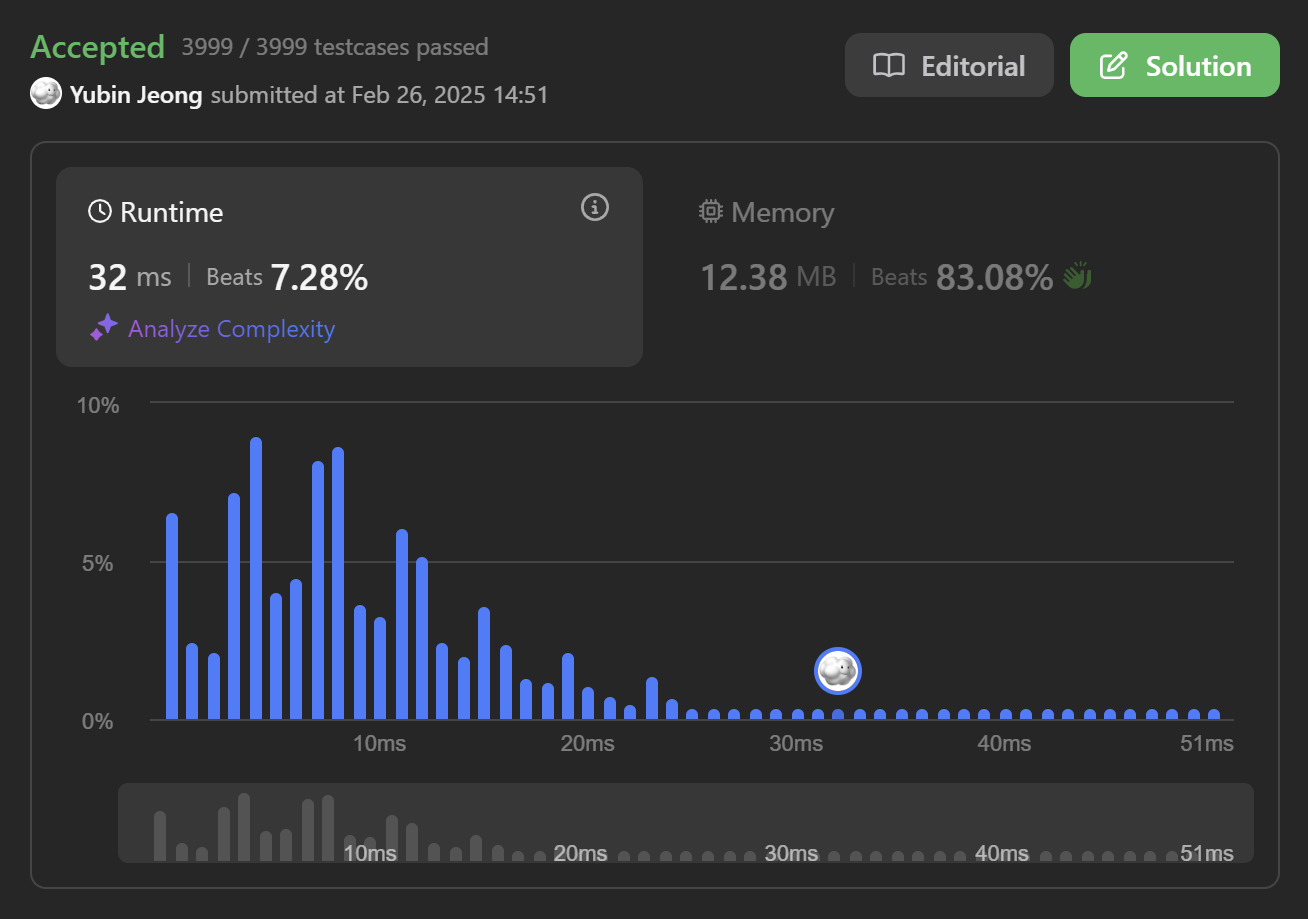Viewport: 1308px width, 919px height.
Task: Click the clapping hands icon beside 83.08%
Action: point(1077,276)
